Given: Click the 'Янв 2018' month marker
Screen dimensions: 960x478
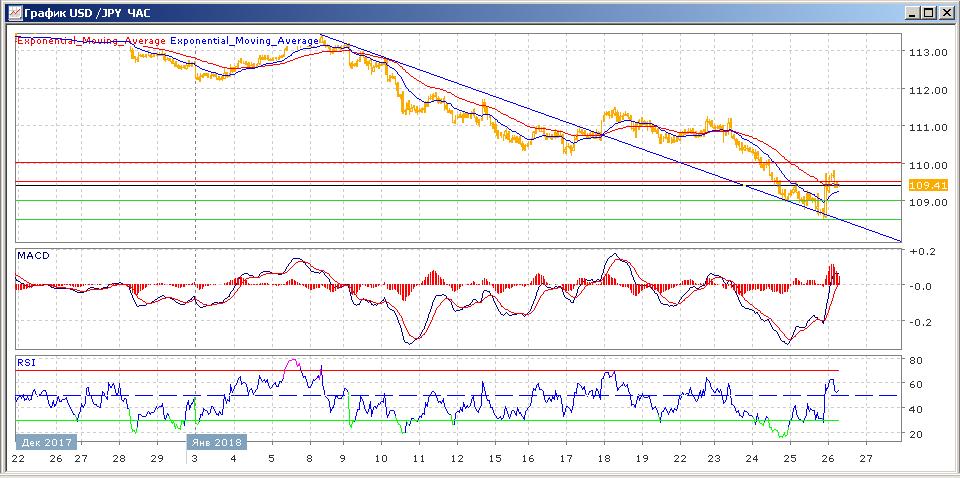Looking at the screenshot, I should [x=215, y=441].
